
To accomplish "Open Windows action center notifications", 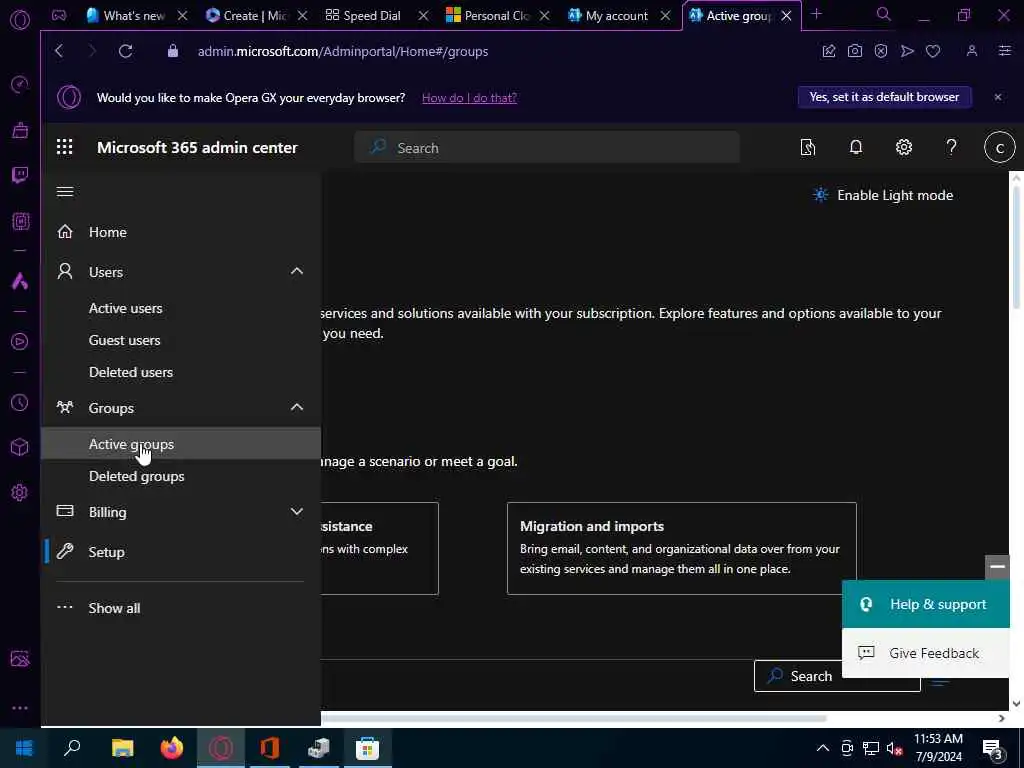I will [993, 748].
